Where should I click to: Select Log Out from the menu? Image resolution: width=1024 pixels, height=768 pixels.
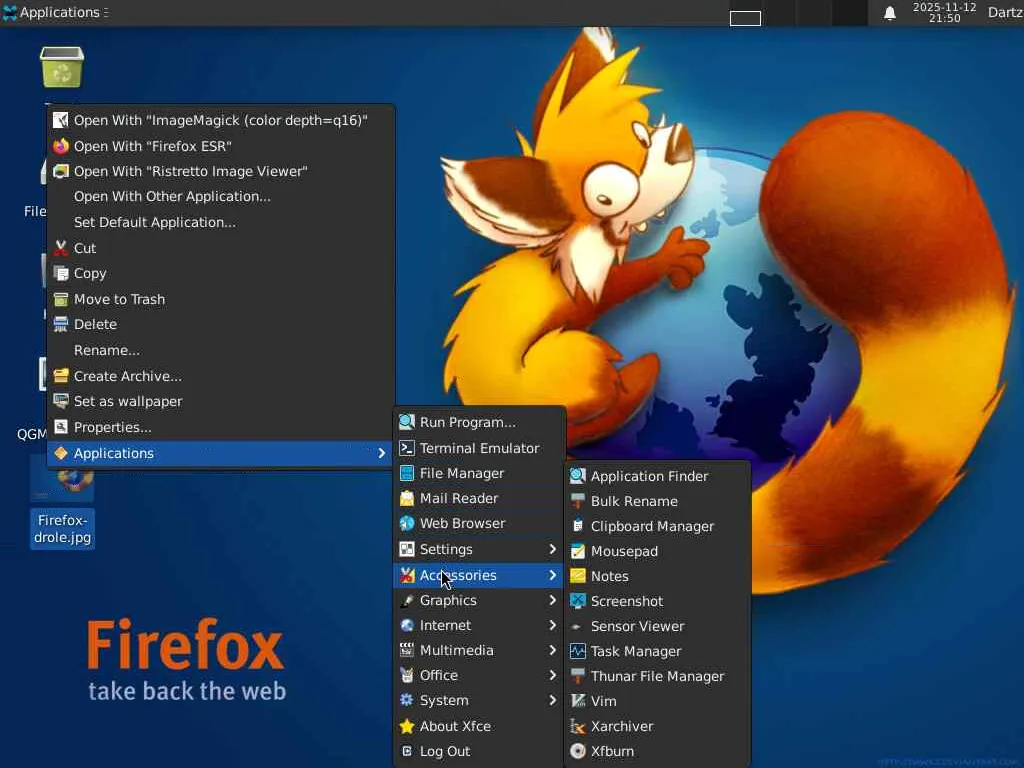(478, 751)
